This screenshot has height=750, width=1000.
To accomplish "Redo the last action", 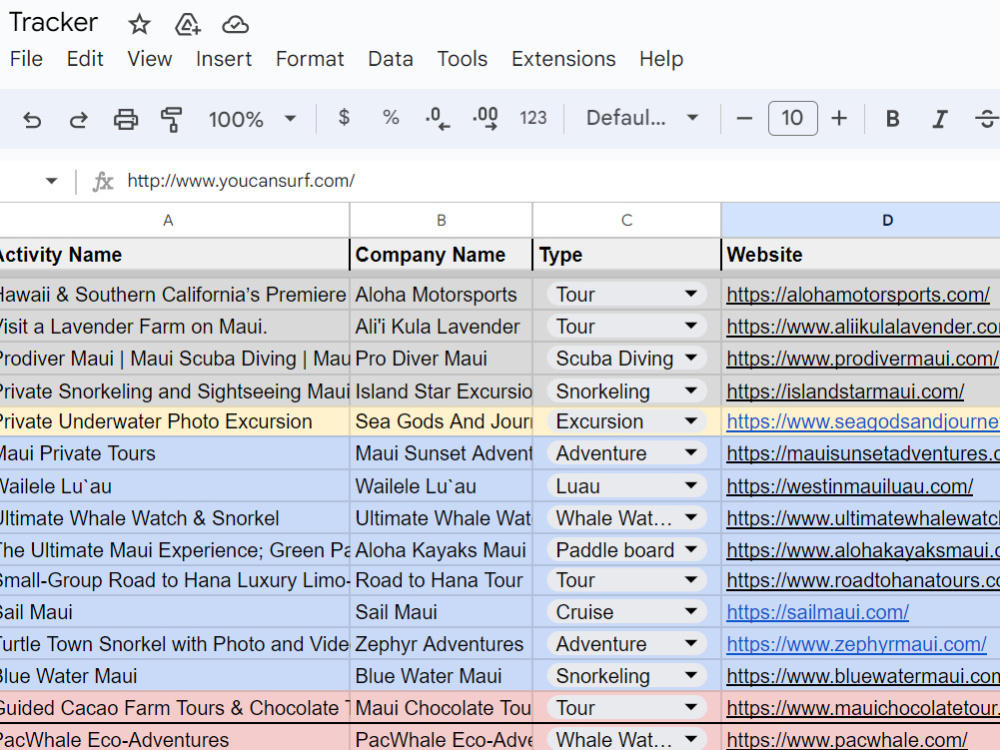I will pyautogui.click(x=78, y=119).
